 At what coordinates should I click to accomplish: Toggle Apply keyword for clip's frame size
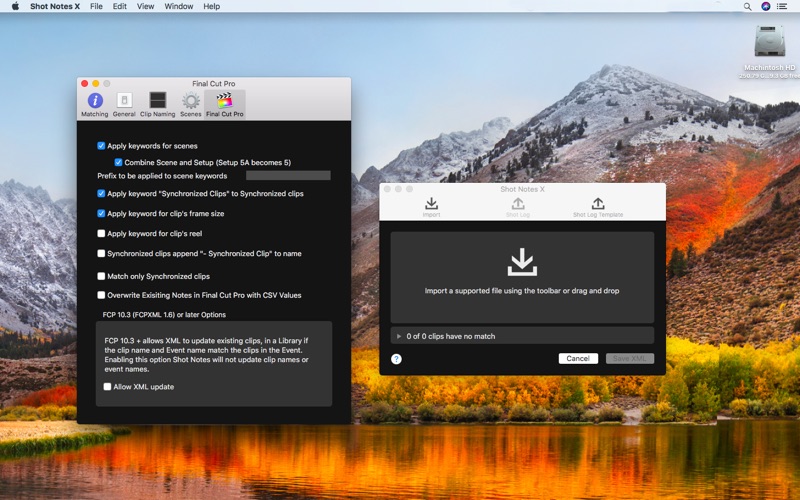pyautogui.click(x=101, y=214)
